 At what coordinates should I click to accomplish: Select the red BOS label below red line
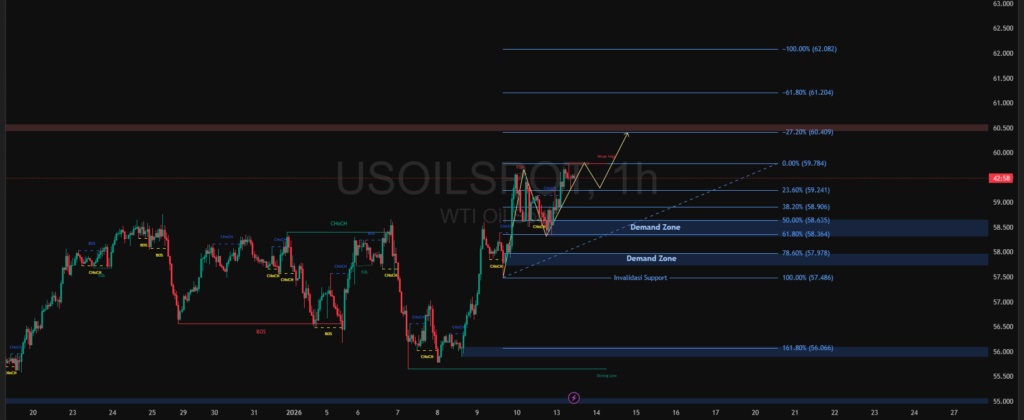pyautogui.click(x=261, y=330)
